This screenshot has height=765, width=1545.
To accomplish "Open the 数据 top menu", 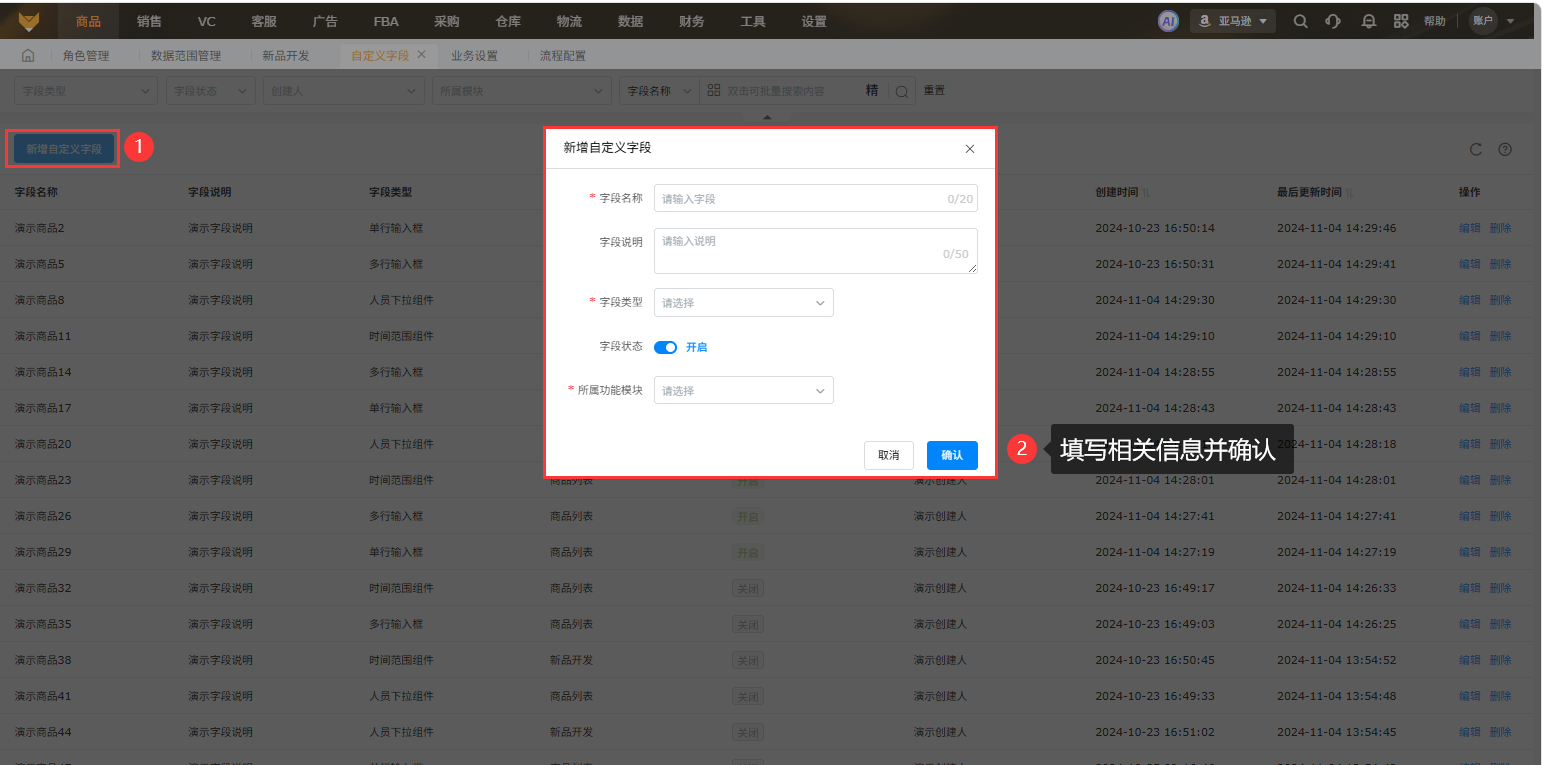I will click(630, 21).
